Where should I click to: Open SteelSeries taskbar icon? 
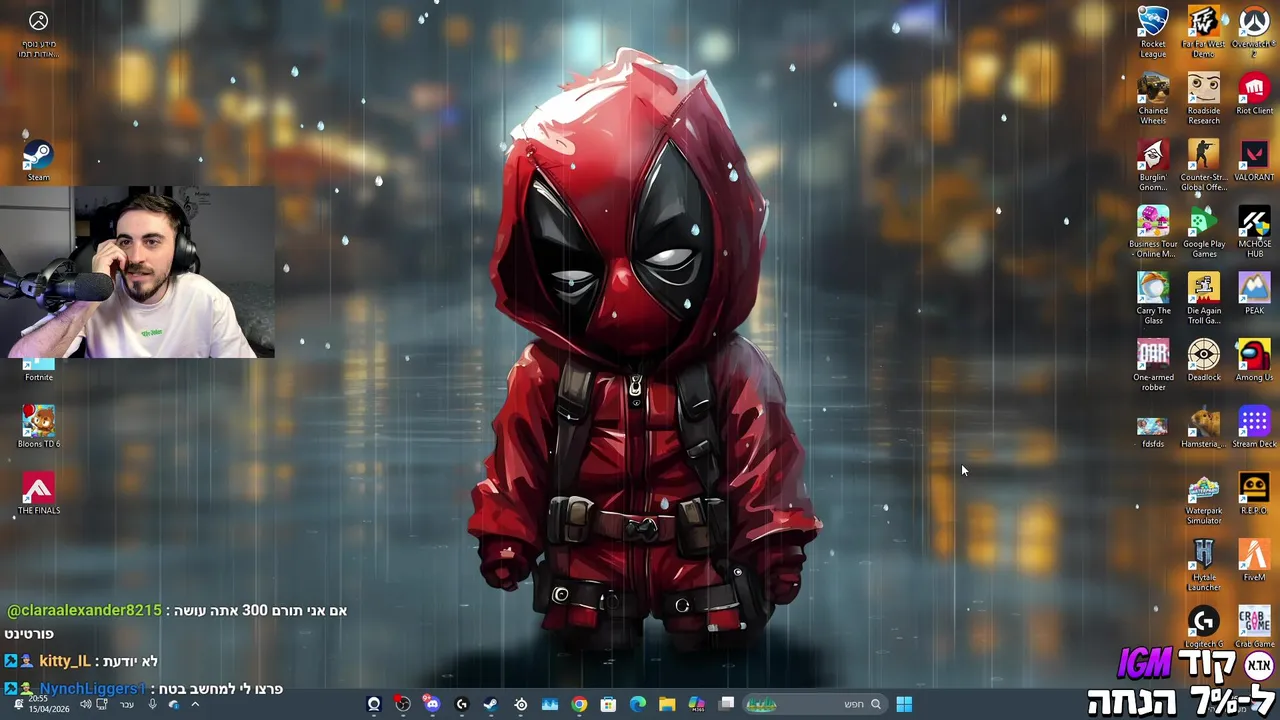click(x=521, y=704)
